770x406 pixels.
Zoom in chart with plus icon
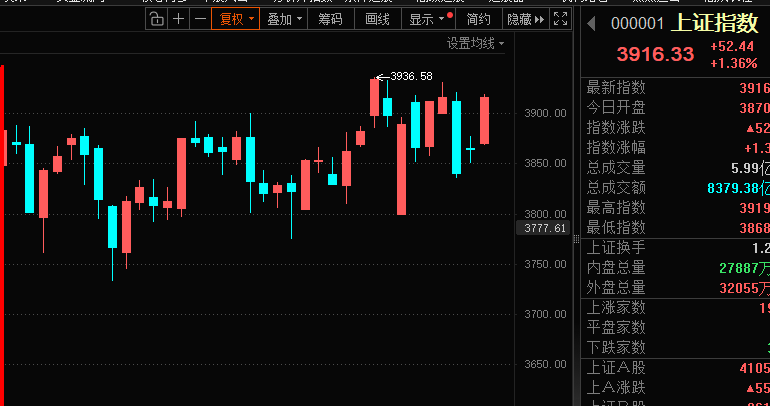point(178,18)
